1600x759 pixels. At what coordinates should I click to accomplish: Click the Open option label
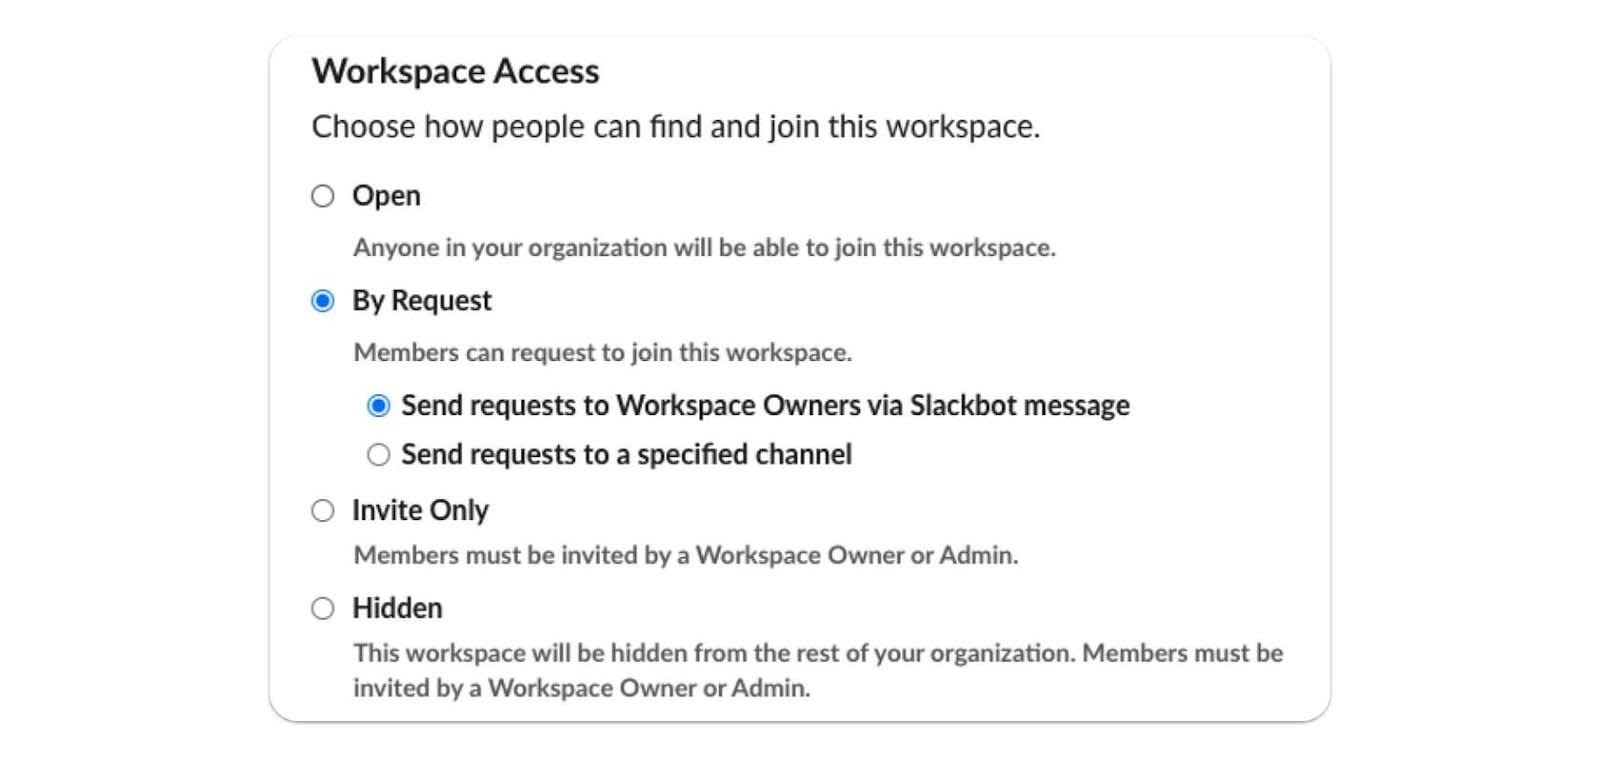(386, 196)
